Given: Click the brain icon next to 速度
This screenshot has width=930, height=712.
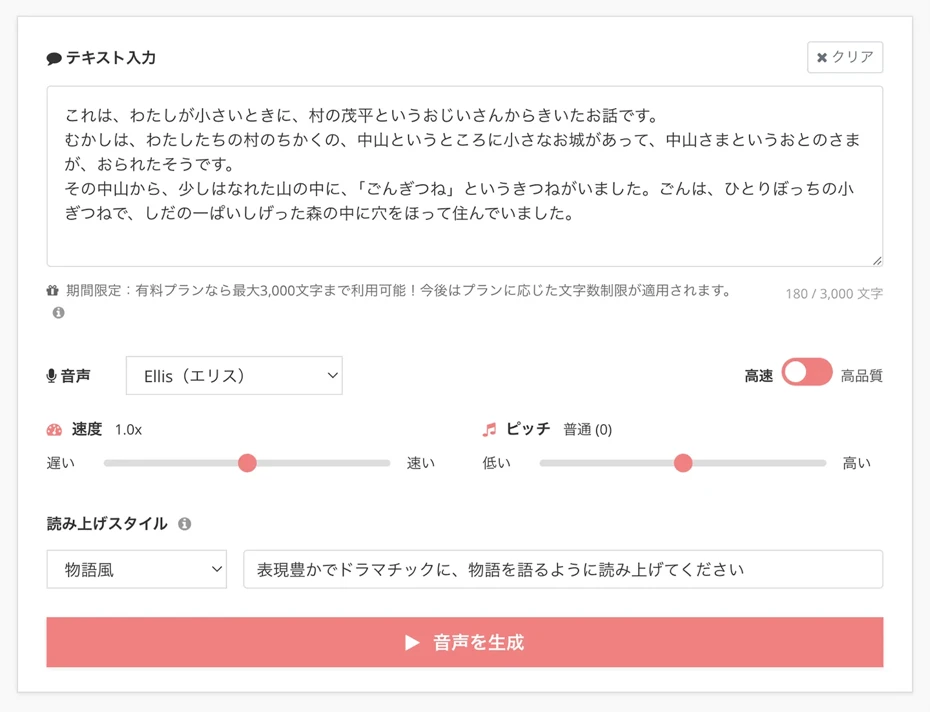Looking at the screenshot, I should (56, 429).
